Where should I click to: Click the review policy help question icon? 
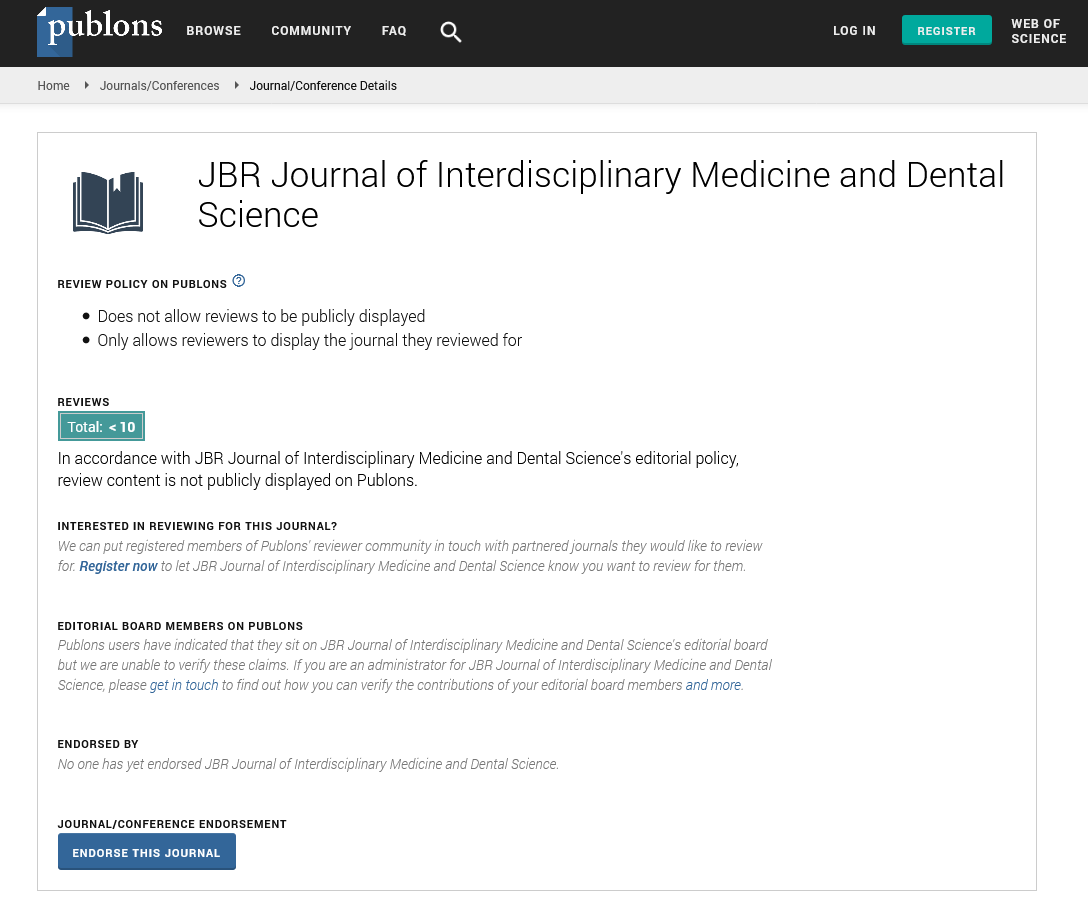click(x=239, y=281)
